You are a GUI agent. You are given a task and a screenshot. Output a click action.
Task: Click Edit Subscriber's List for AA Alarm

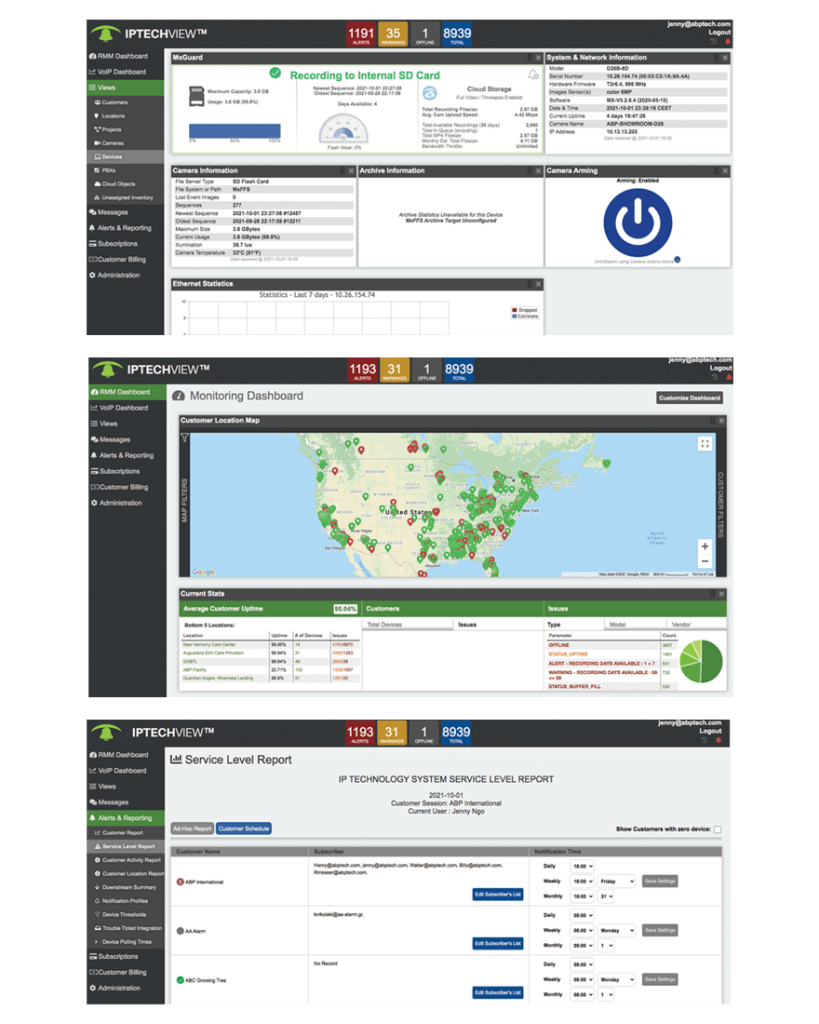click(x=497, y=943)
